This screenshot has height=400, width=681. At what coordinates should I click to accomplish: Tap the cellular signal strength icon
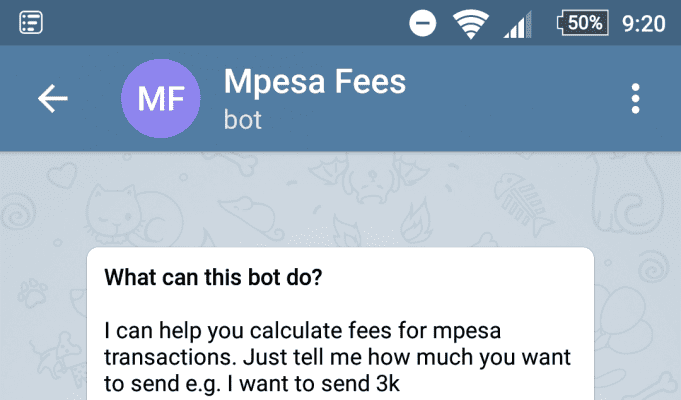click(x=517, y=25)
